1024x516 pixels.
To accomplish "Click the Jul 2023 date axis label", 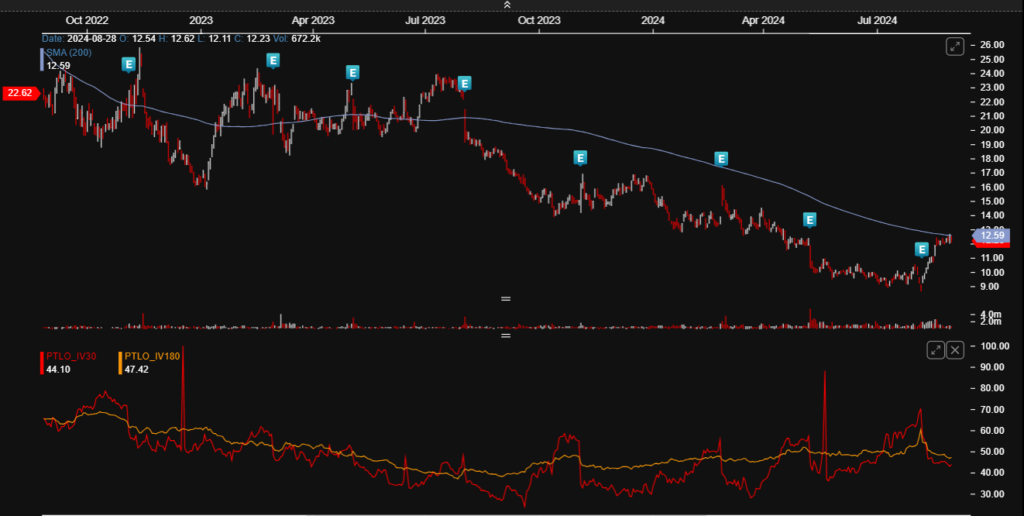I will [425, 20].
